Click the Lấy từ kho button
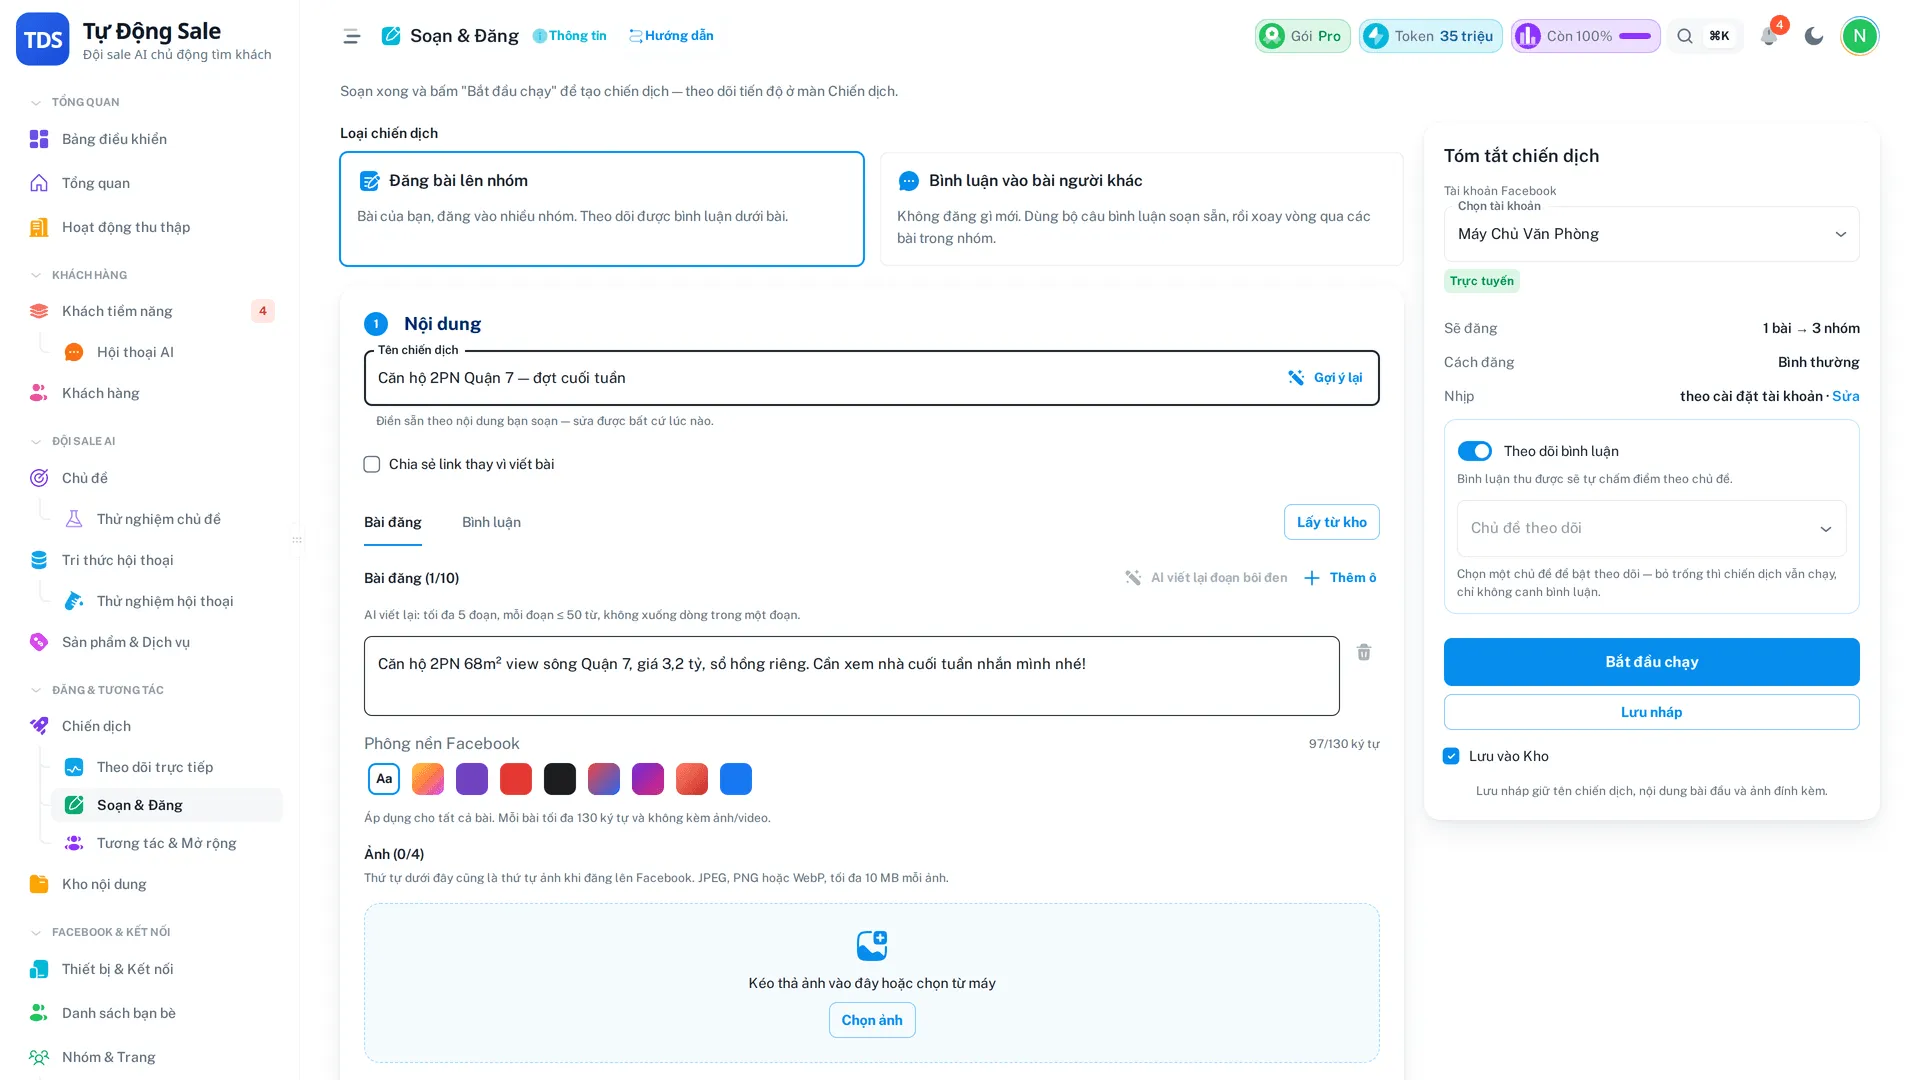The height and width of the screenshot is (1080, 1920). click(1331, 522)
